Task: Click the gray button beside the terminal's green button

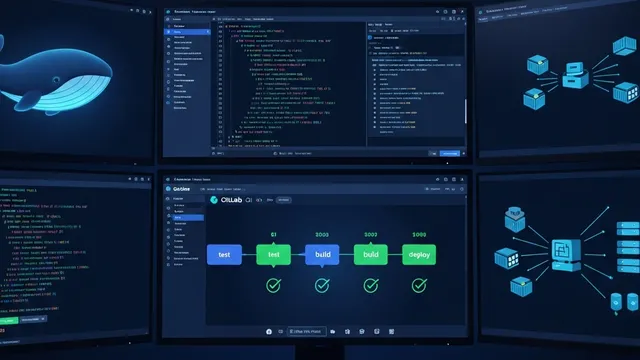Action: click(x=33, y=319)
